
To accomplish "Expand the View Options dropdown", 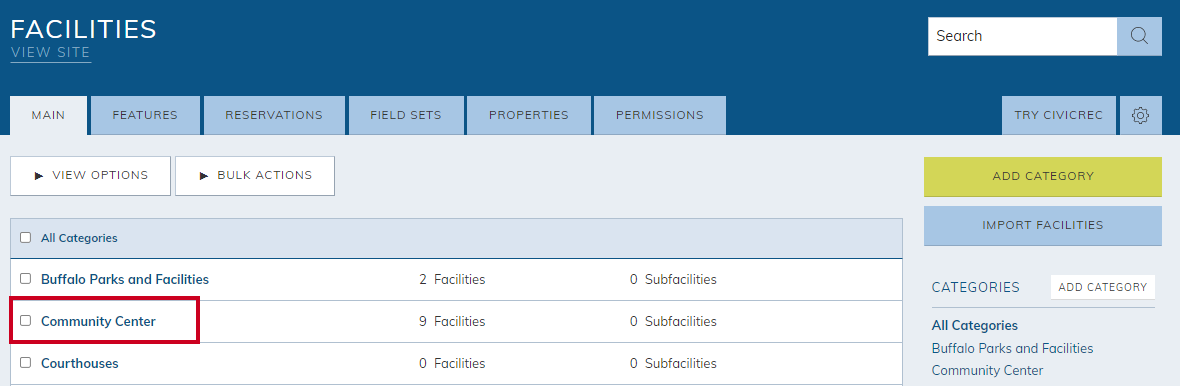I will coord(90,175).
